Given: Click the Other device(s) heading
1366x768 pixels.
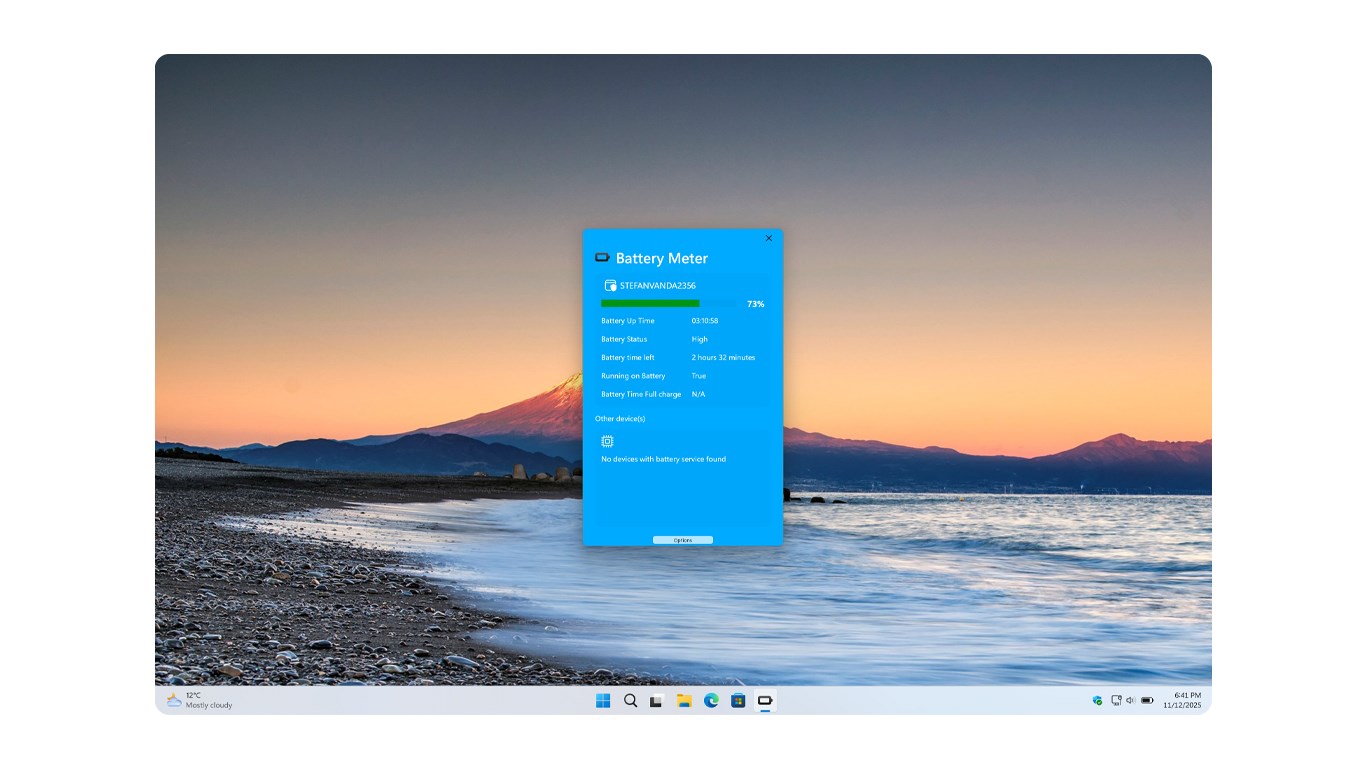Looking at the screenshot, I should click(x=620, y=419).
